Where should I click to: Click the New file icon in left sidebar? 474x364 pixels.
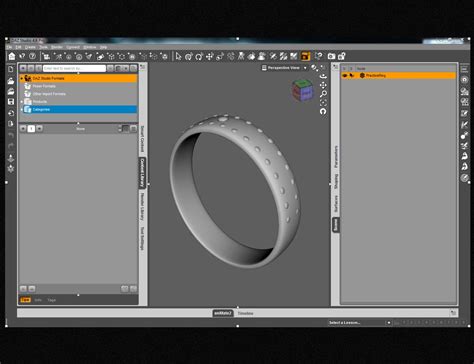pos(11,69)
